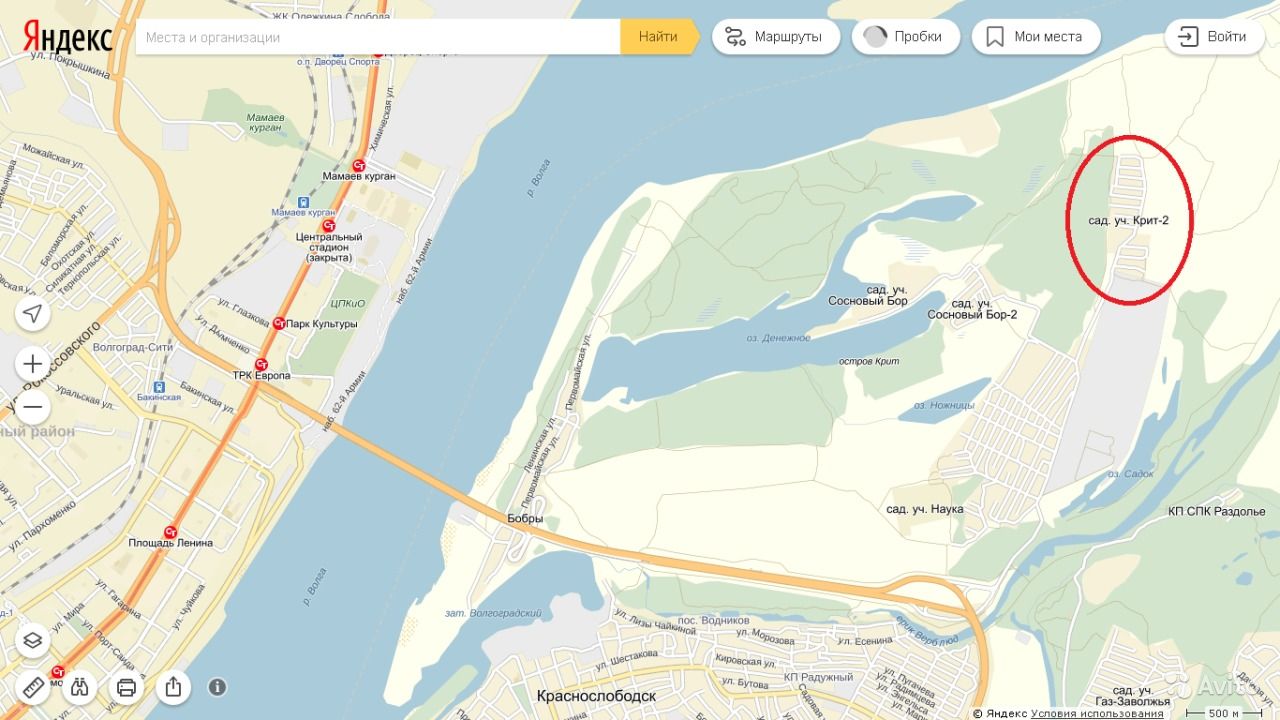Image resolution: width=1280 pixels, height=720 pixels.
Task: Open street panoramas via binoculars icon
Action: [x=80, y=687]
